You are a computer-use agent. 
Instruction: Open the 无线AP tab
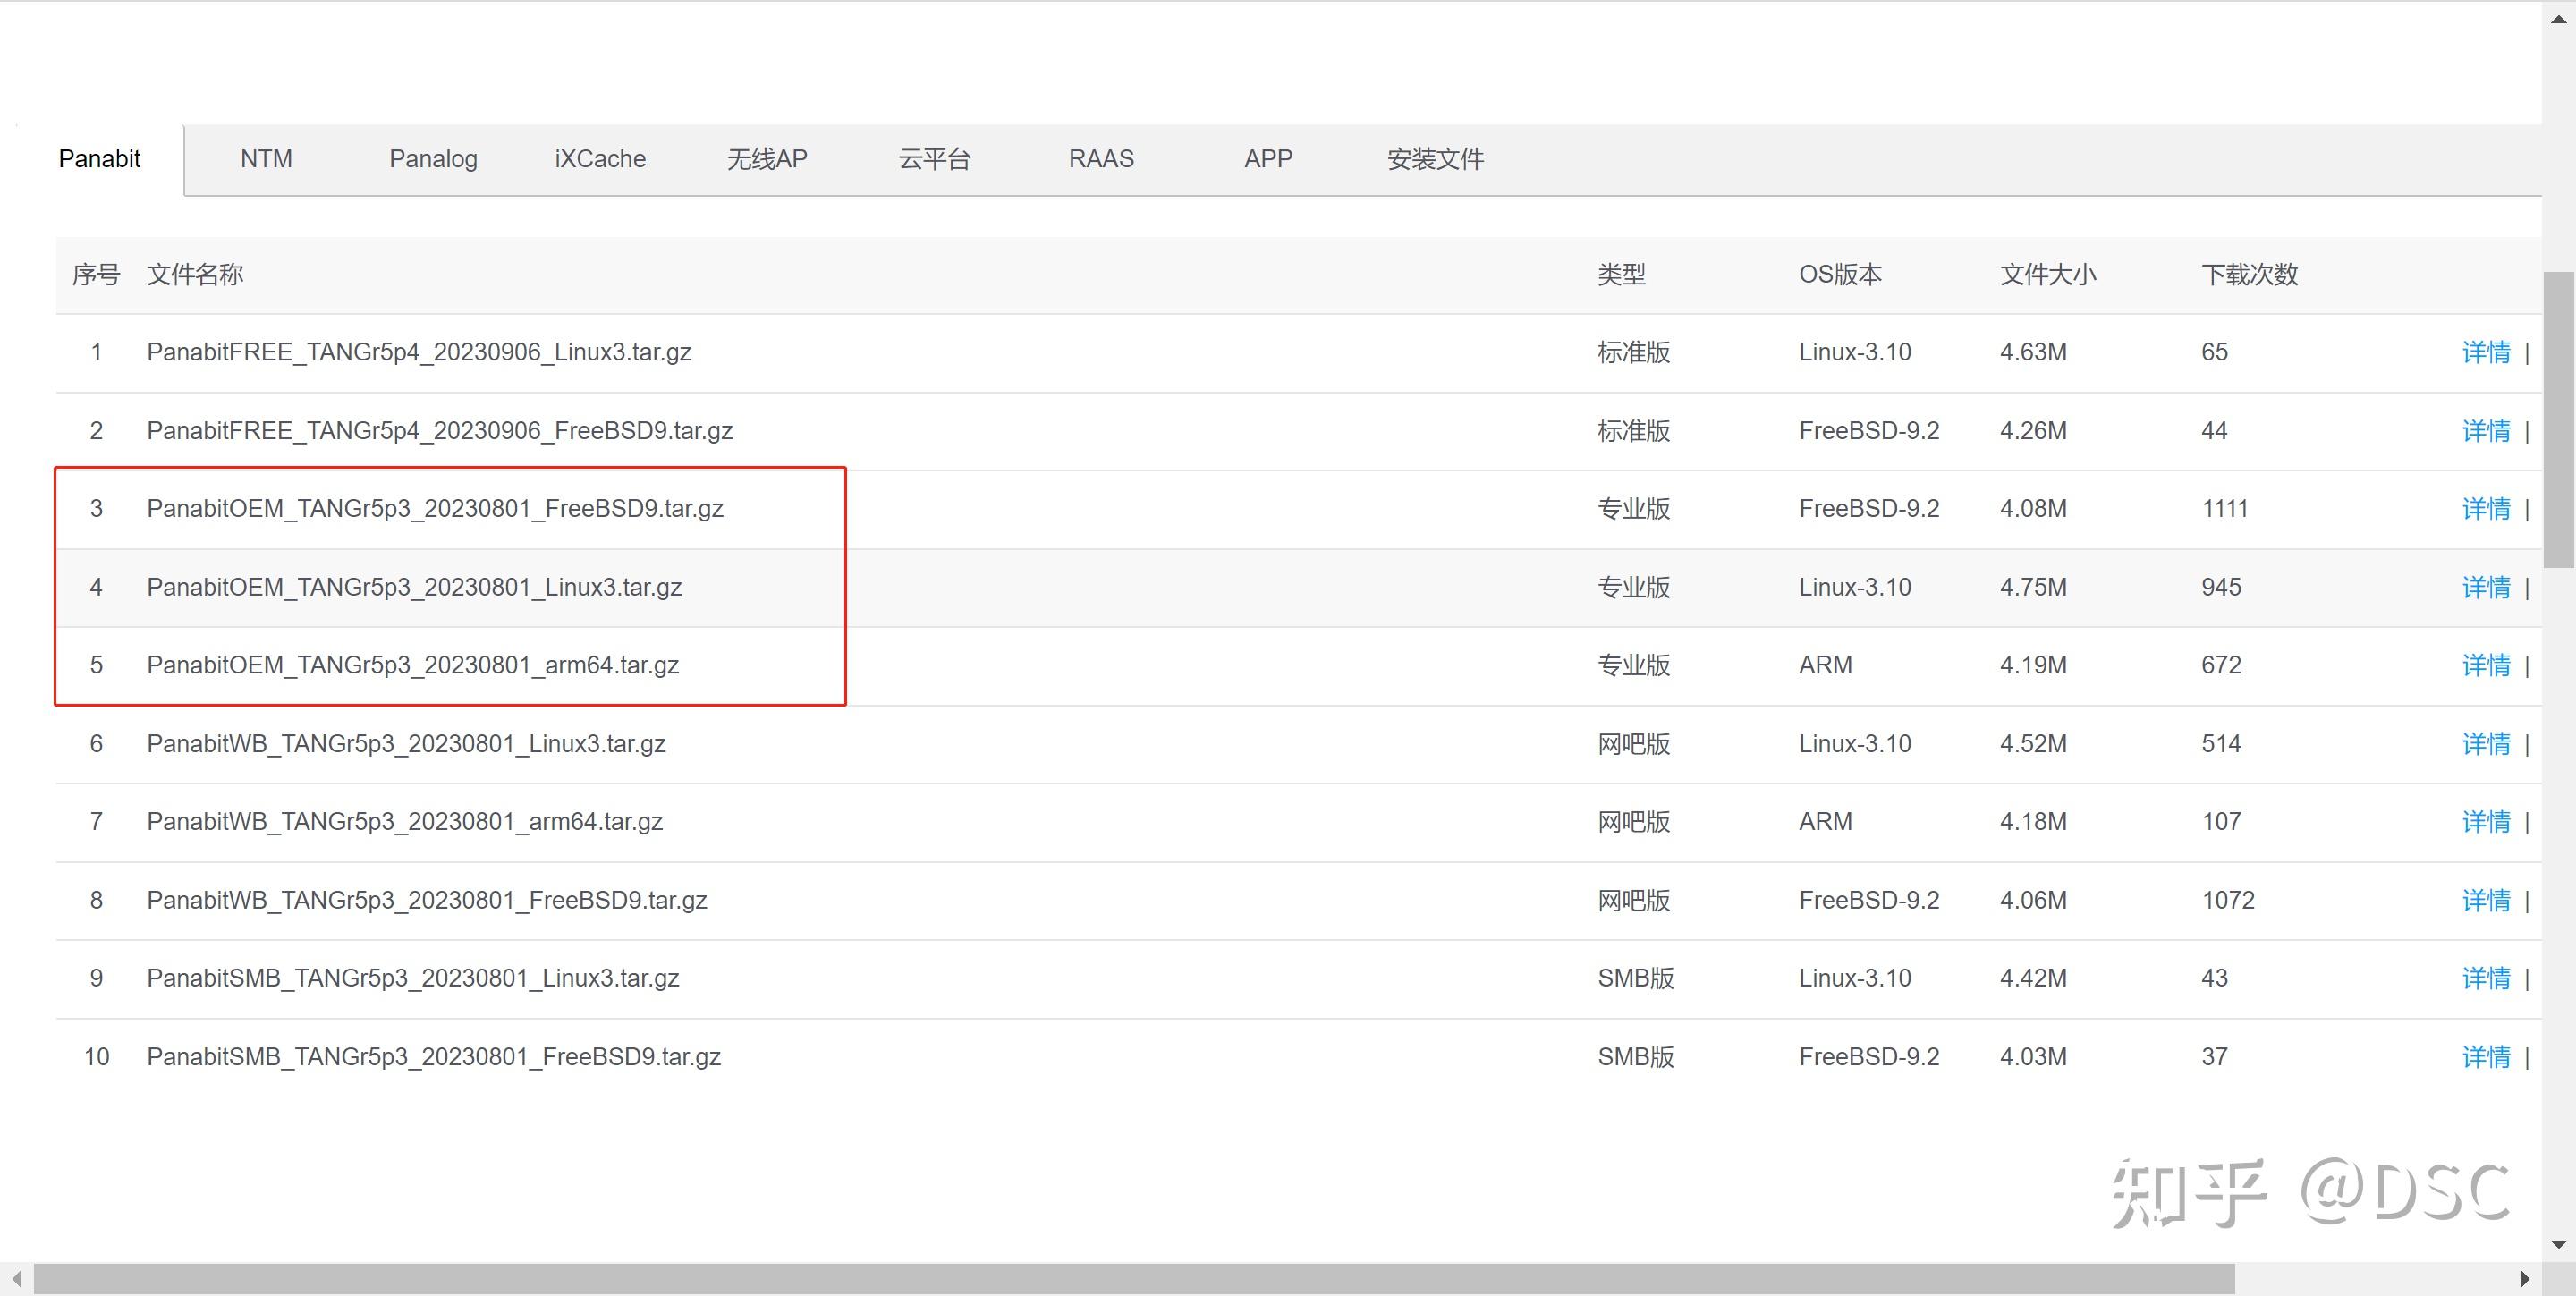[x=767, y=159]
